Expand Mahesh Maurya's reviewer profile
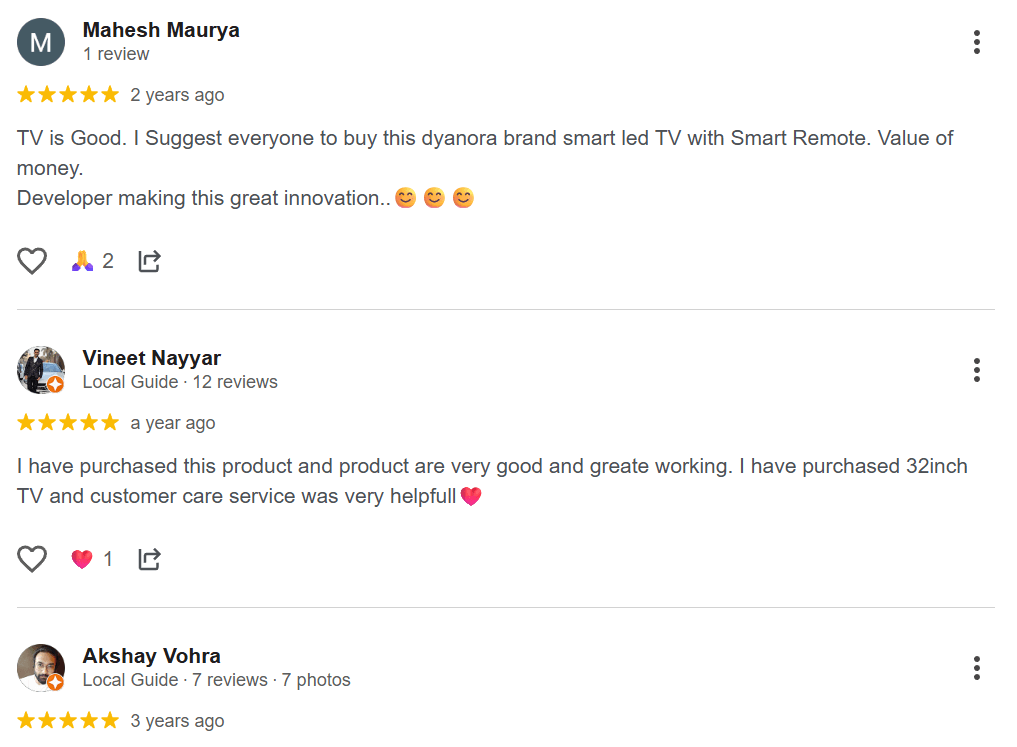 [41, 42]
